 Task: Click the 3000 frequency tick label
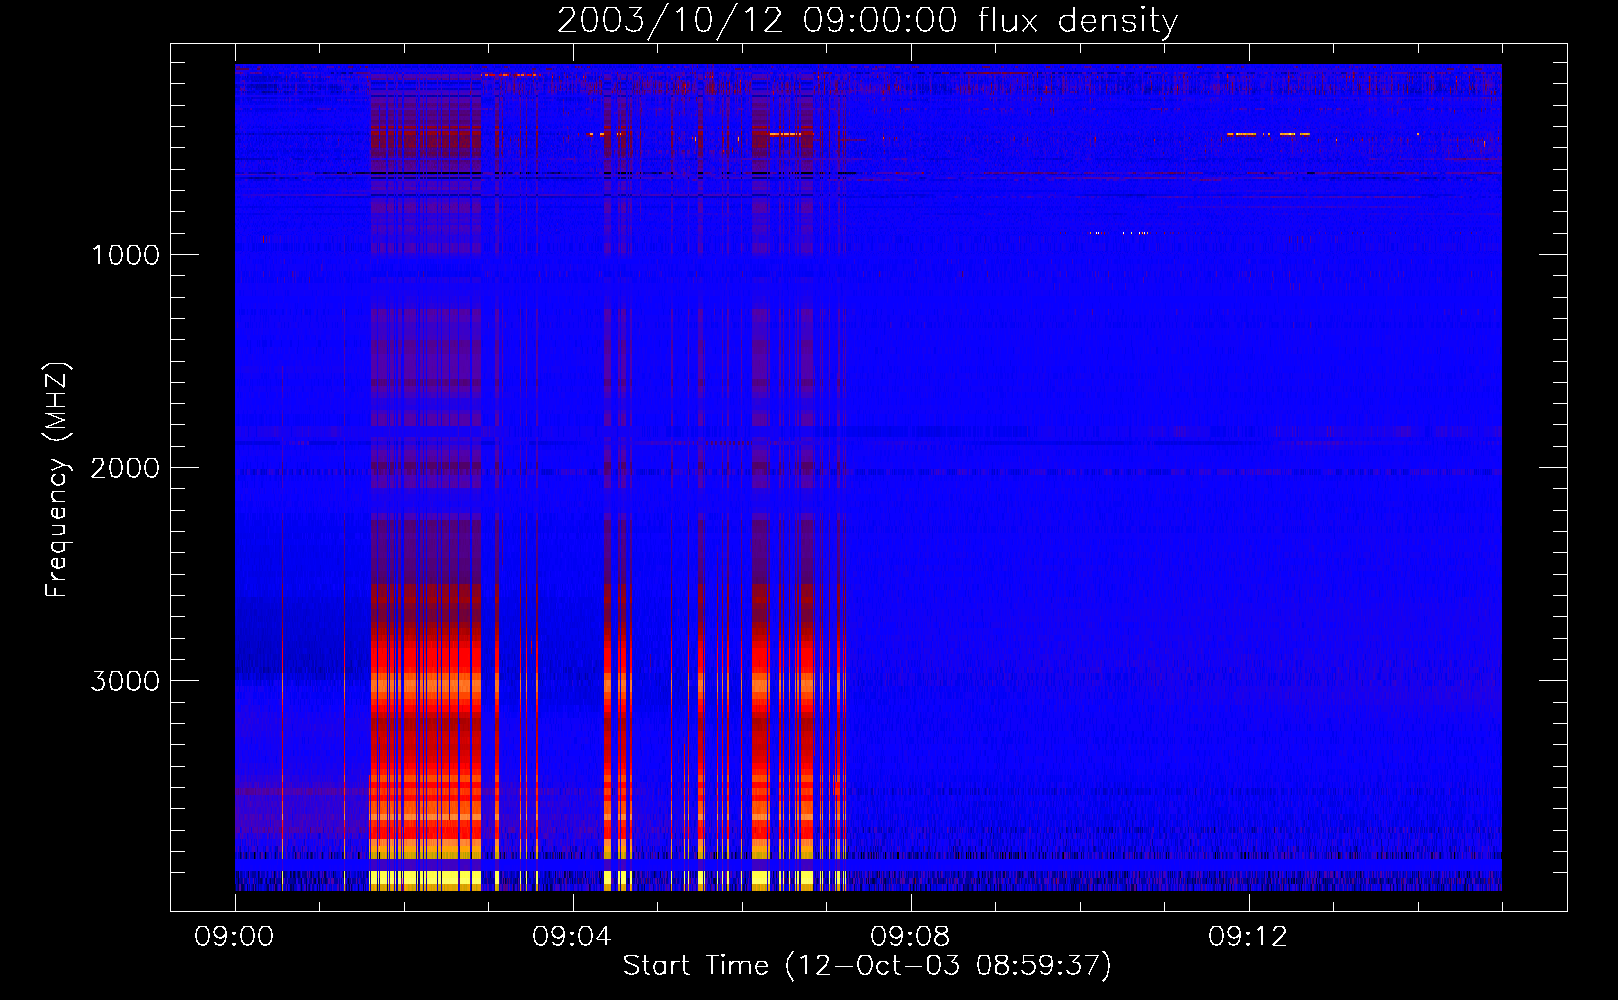coord(125,681)
